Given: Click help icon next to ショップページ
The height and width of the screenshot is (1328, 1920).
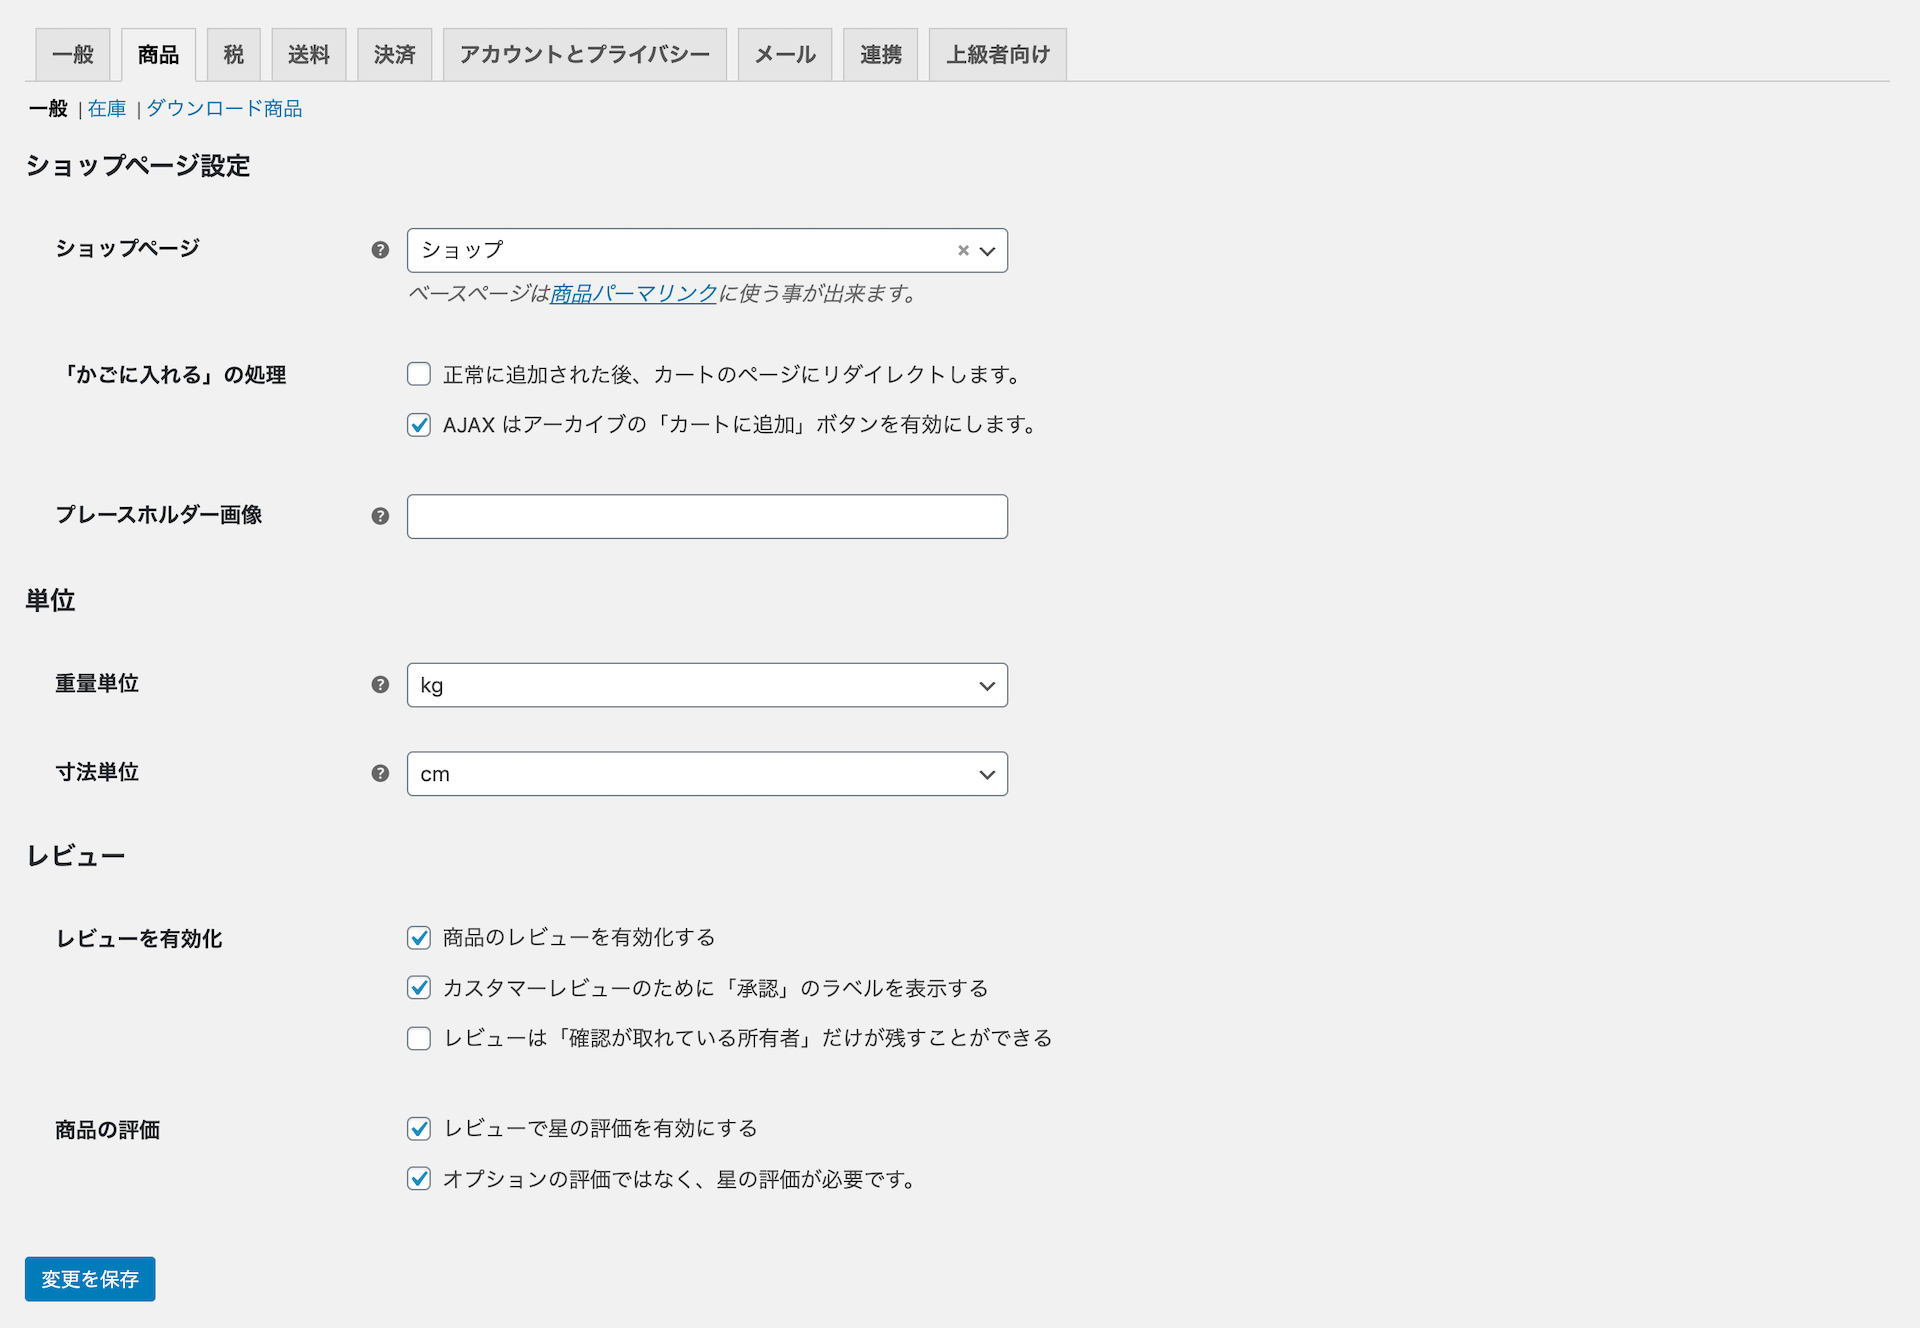Looking at the screenshot, I should coord(380,250).
